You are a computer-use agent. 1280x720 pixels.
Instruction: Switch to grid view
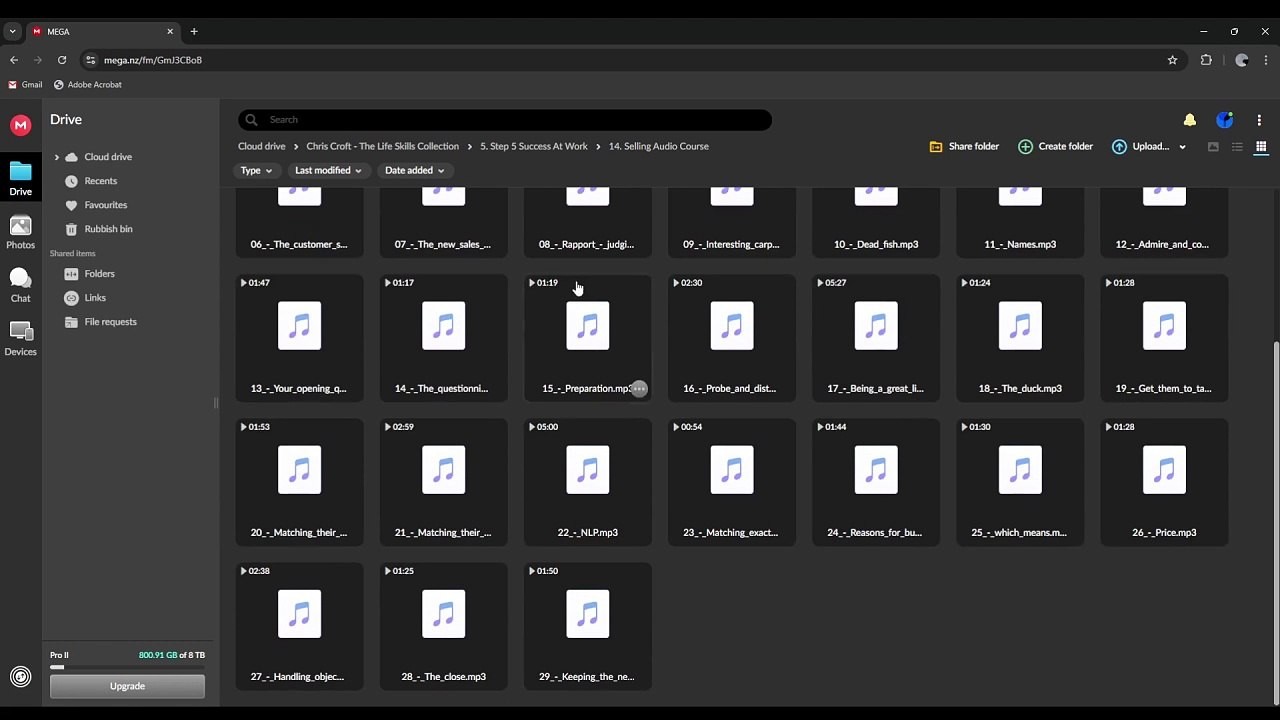point(1261,147)
